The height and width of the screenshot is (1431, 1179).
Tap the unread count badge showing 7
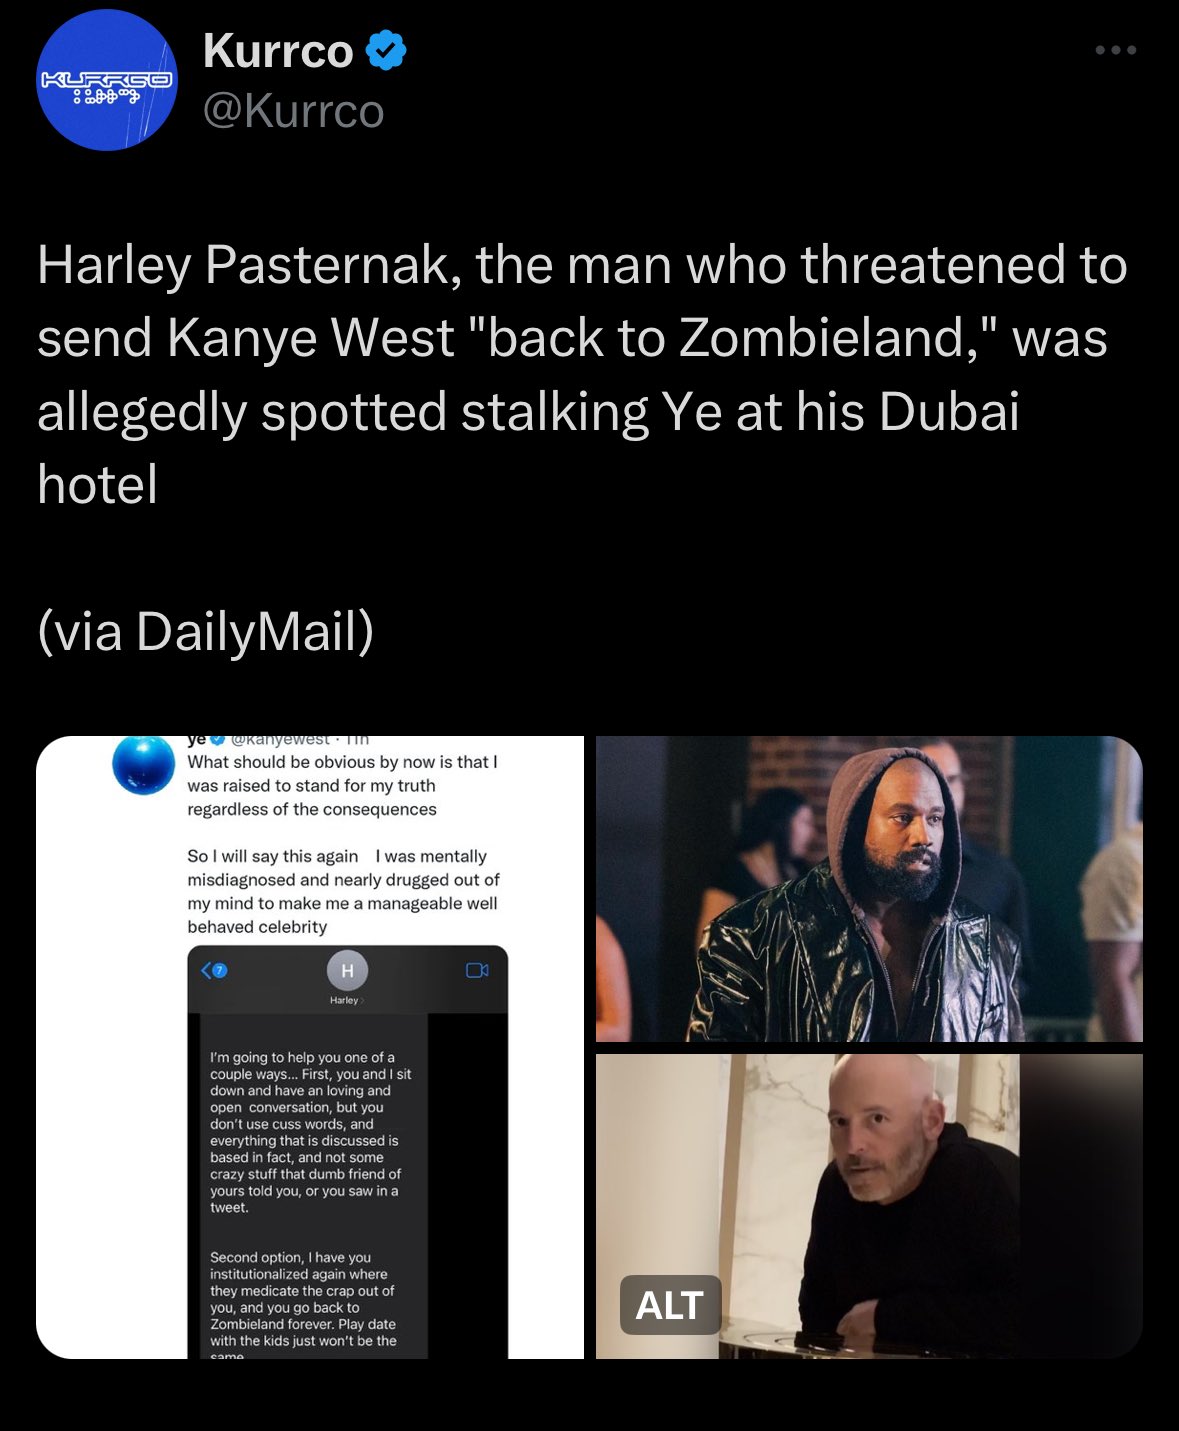tap(220, 970)
